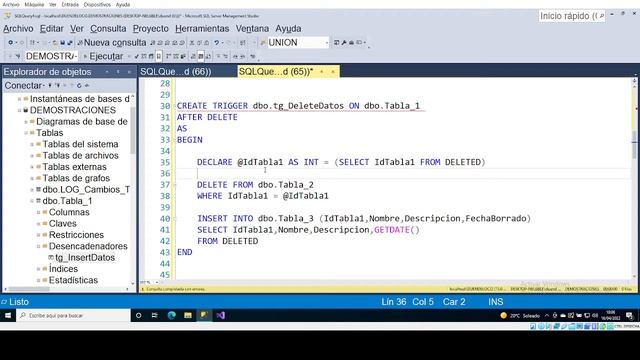The image size is (640, 360).
Task: Open Visual Studio from the taskbar
Action: point(221,316)
